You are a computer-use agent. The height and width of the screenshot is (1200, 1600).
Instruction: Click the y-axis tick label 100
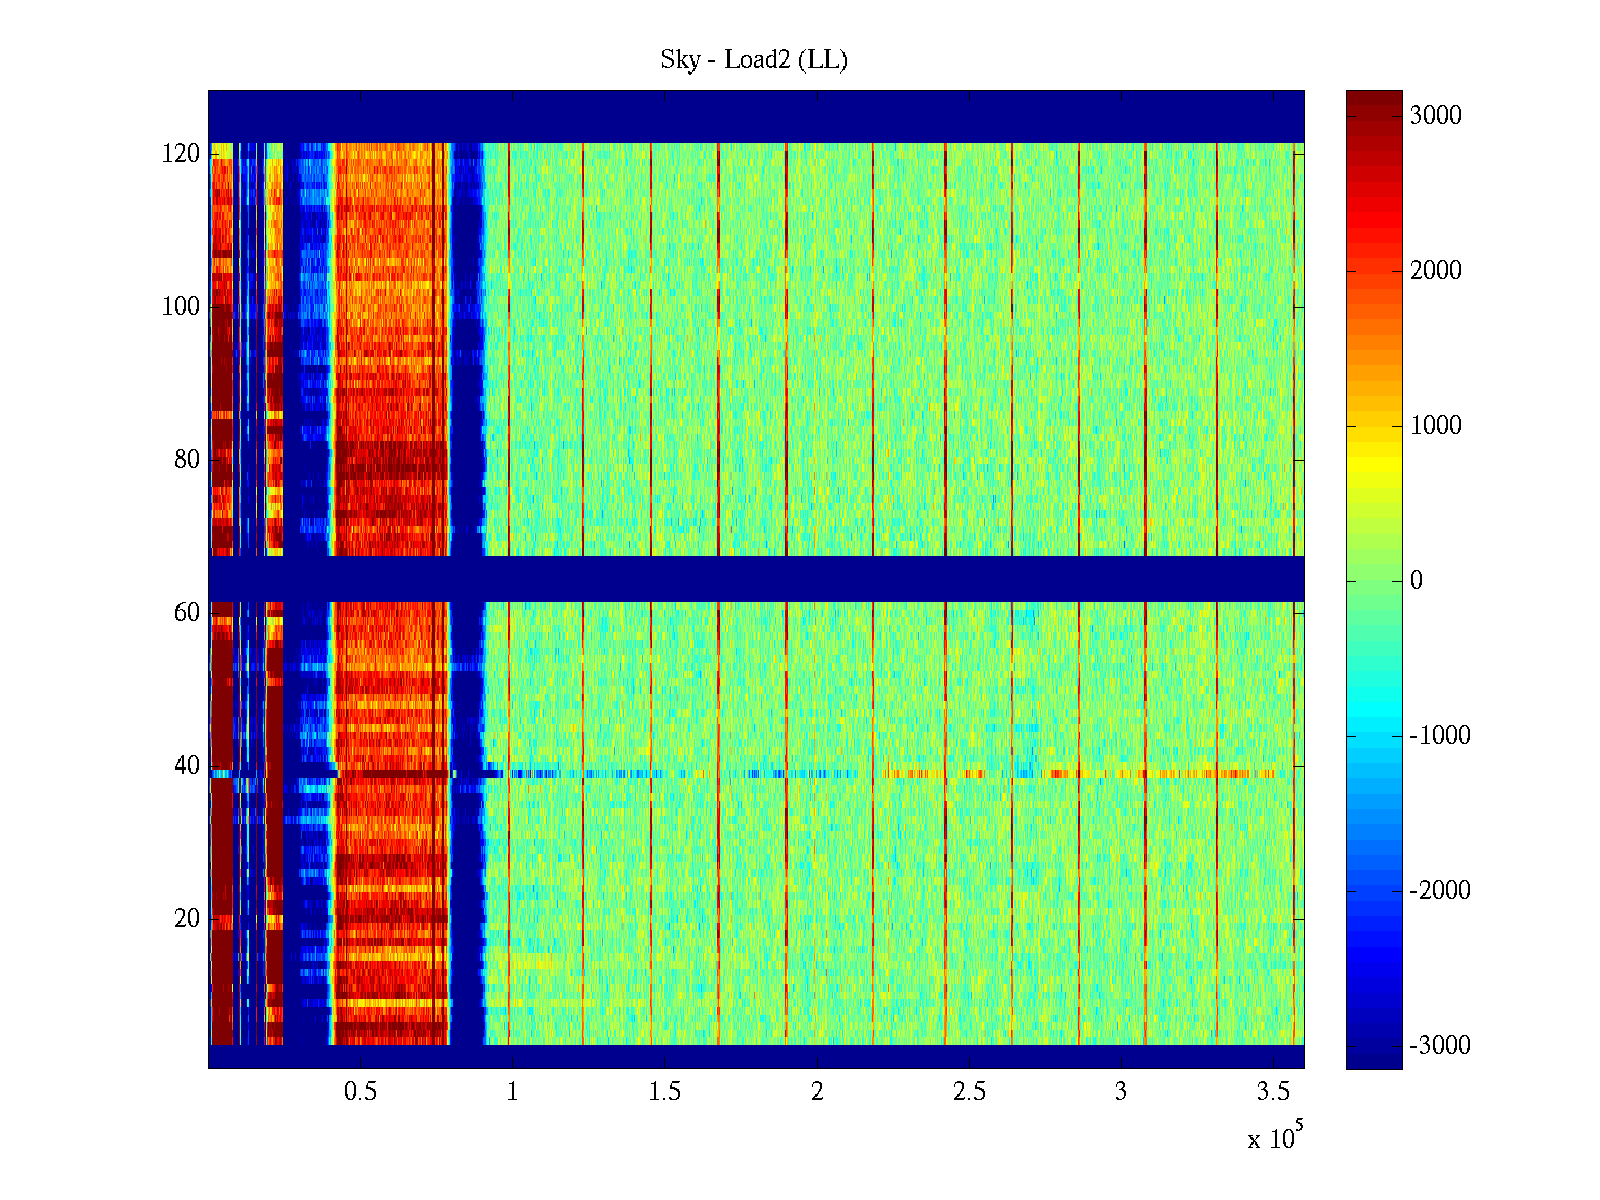pyautogui.click(x=181, y=307)
